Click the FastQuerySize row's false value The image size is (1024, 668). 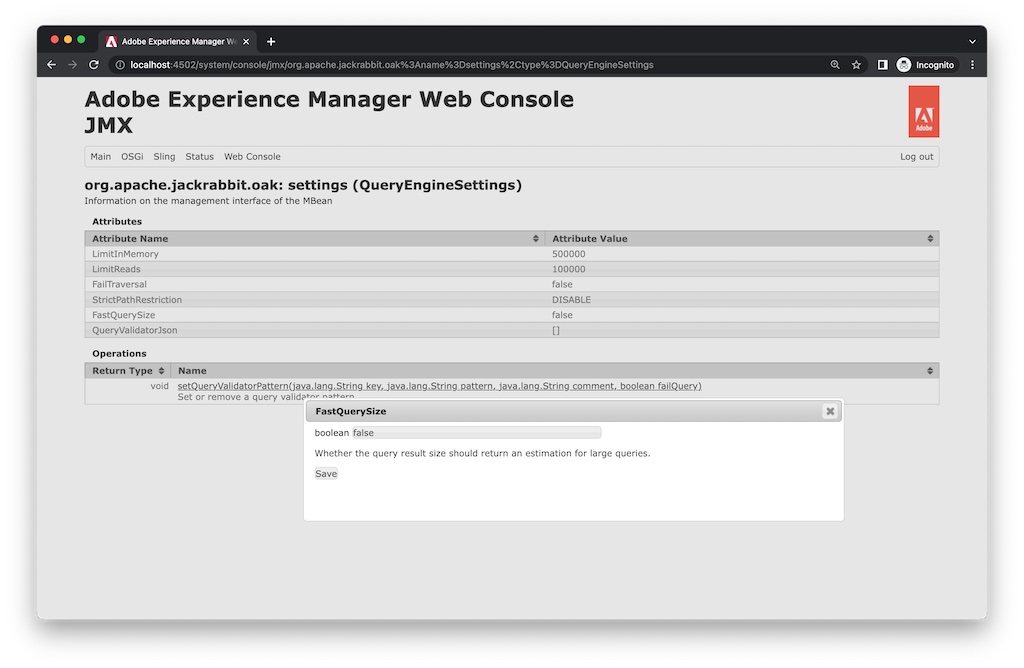(562, 315)
